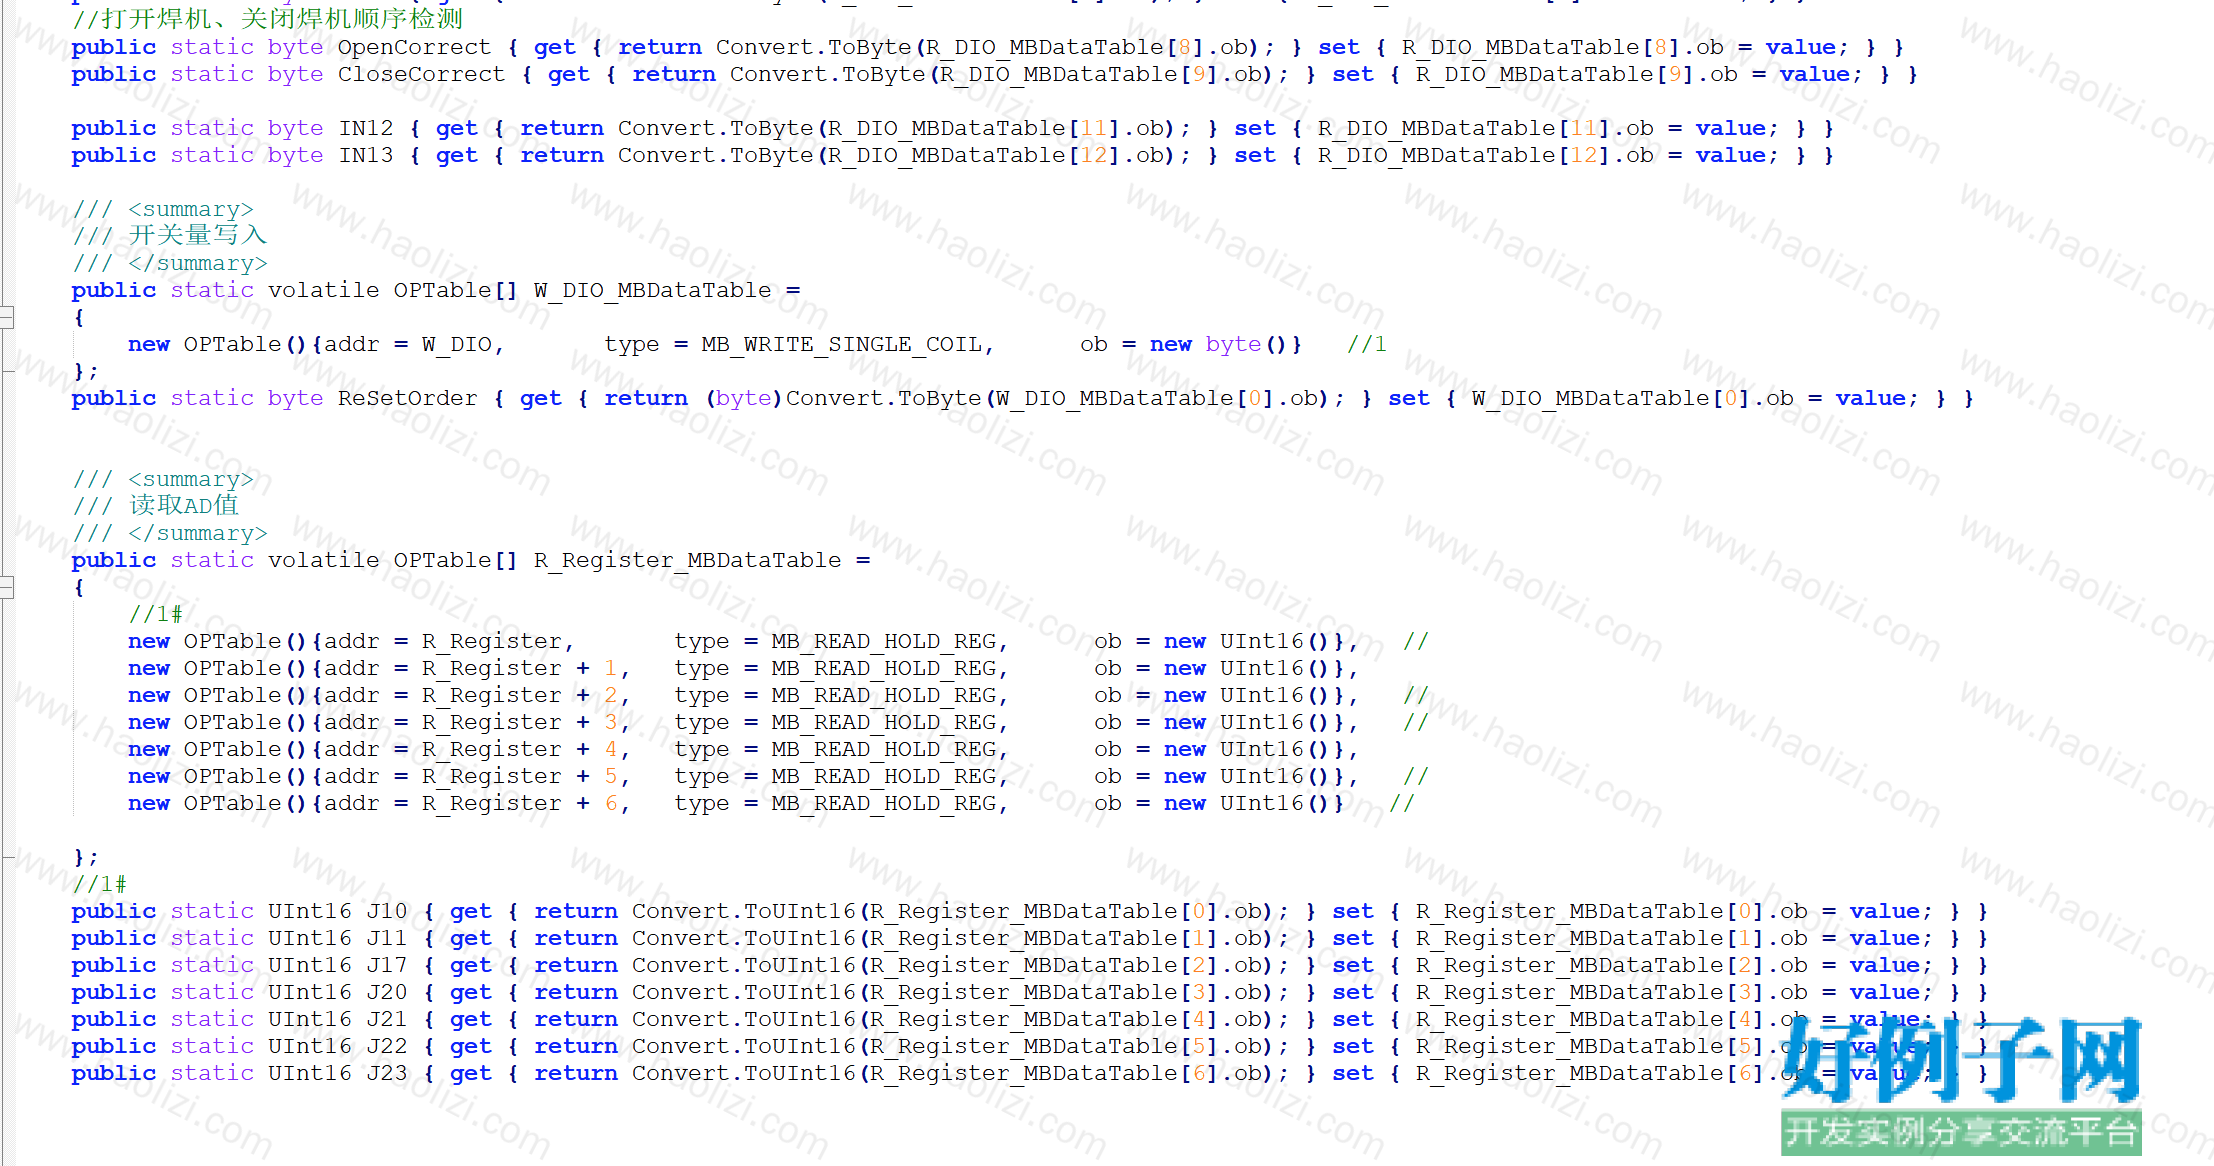The height and width of the screenshot is (1166, 2214).
Task: Click the 'W_DIO,' address value
Action: pyautogui.click(x=463, y=344)
